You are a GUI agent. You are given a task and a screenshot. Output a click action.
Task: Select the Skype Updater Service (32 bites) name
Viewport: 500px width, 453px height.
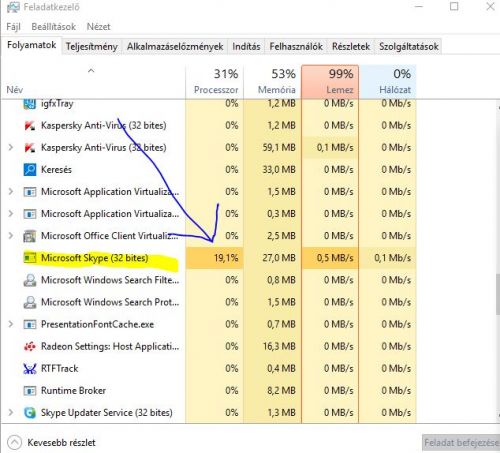(x=107, y=413)
